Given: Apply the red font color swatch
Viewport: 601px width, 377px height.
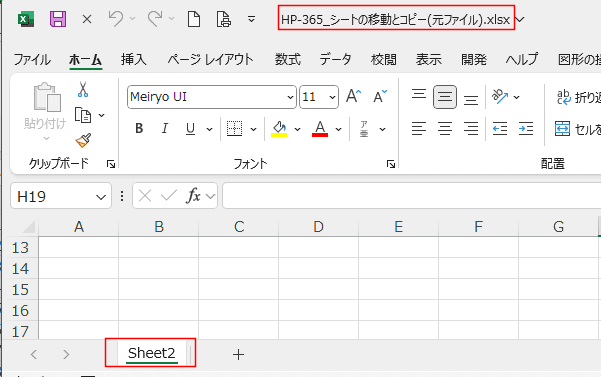Looking at the screenshot, I should pyautogui.click(x=320, y=129).
